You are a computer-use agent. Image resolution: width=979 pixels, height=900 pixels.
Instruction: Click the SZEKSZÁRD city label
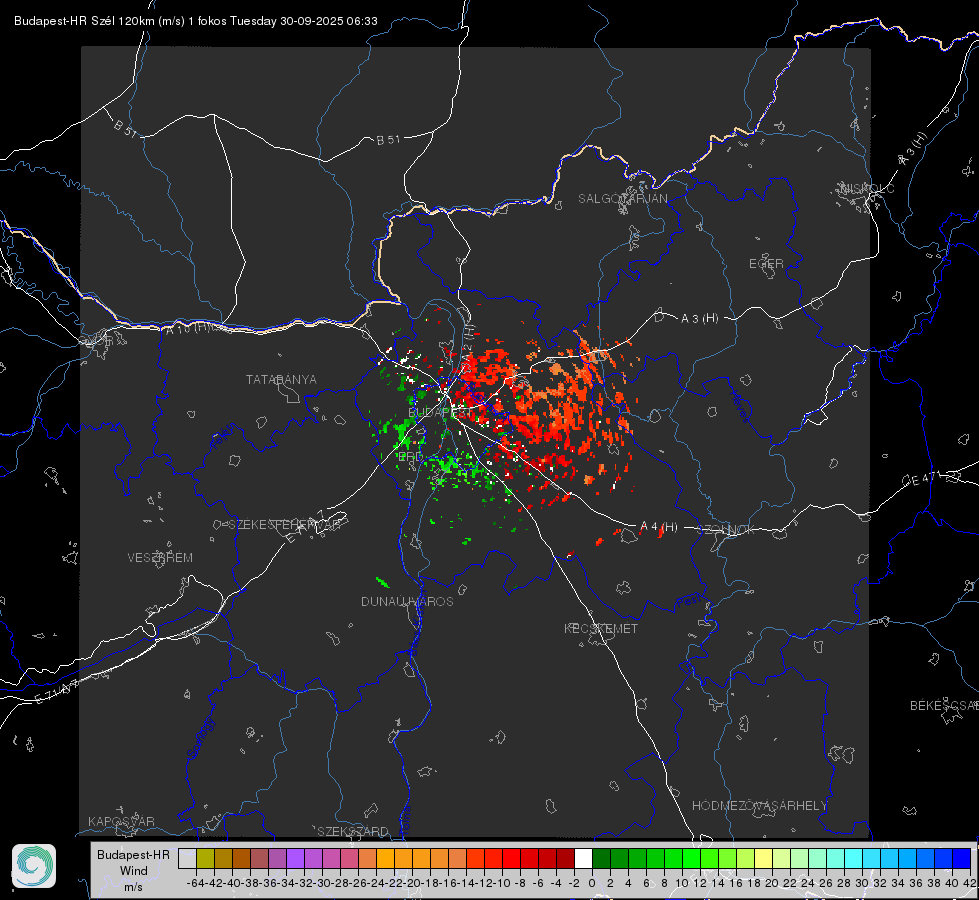click(x=353, y=831)
